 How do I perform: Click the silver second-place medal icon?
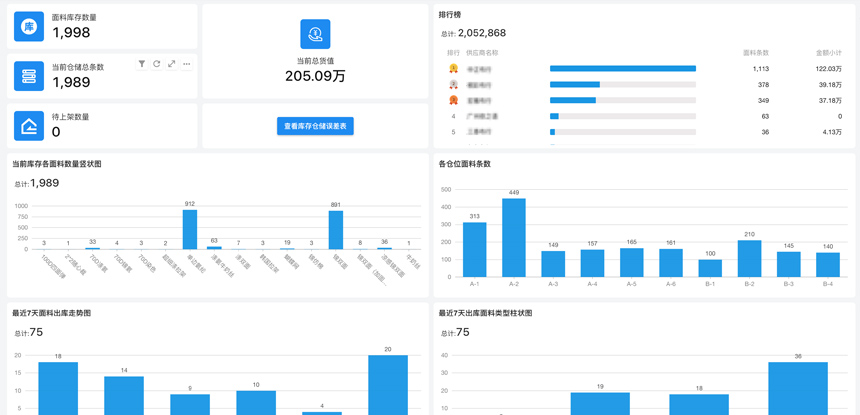[453, 85]
